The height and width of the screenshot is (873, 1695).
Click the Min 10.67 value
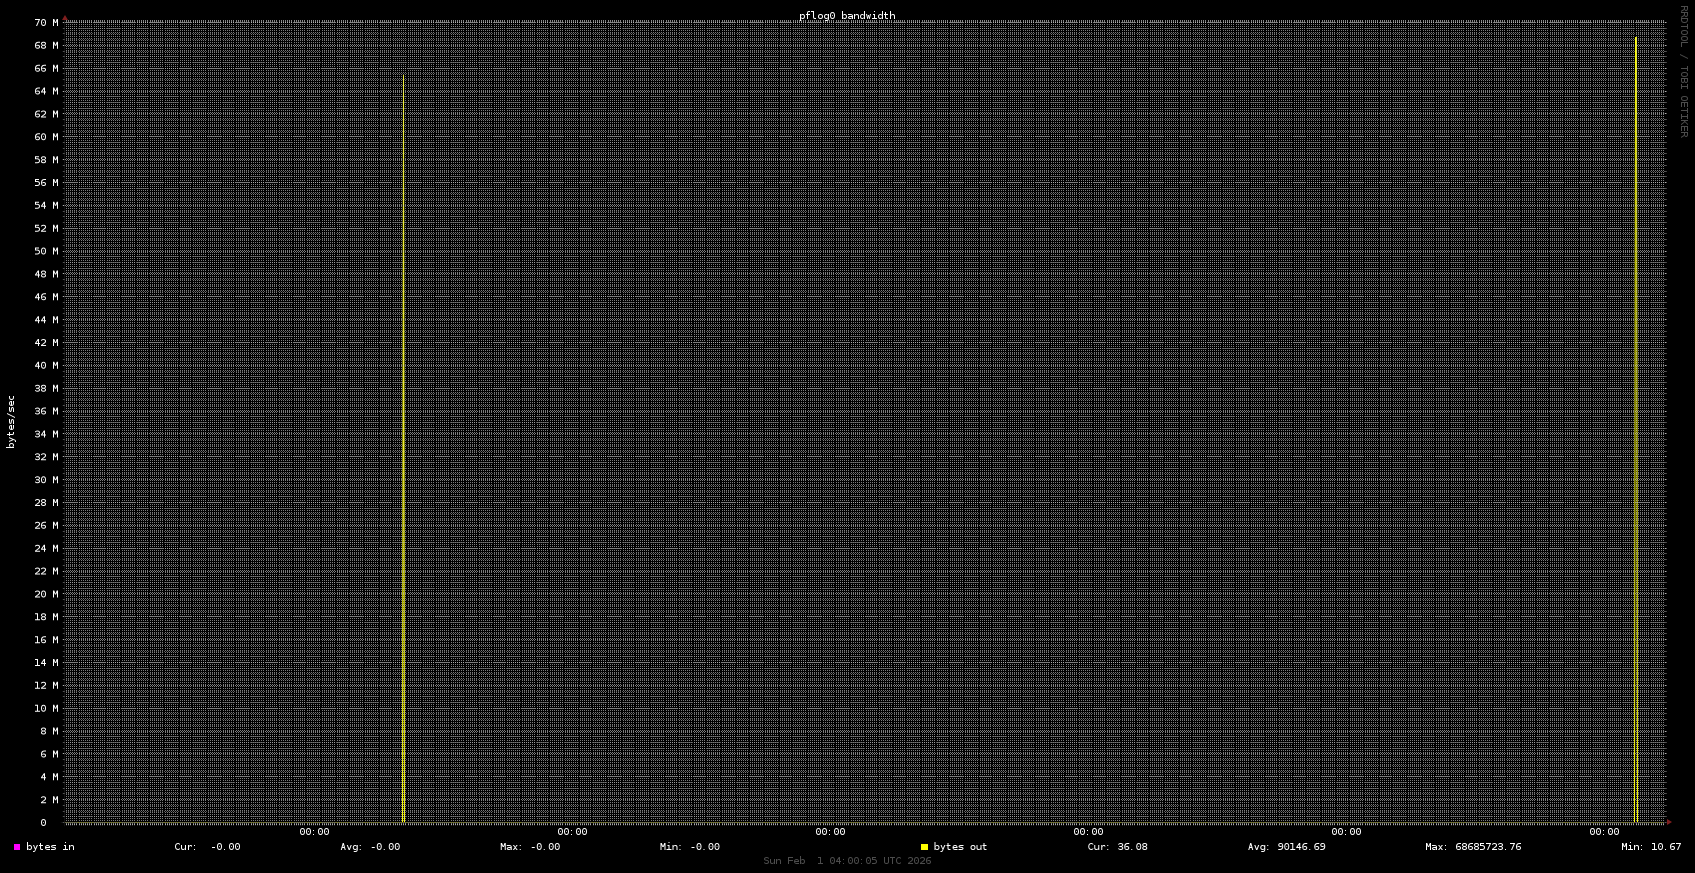(x=1651, y=847)
